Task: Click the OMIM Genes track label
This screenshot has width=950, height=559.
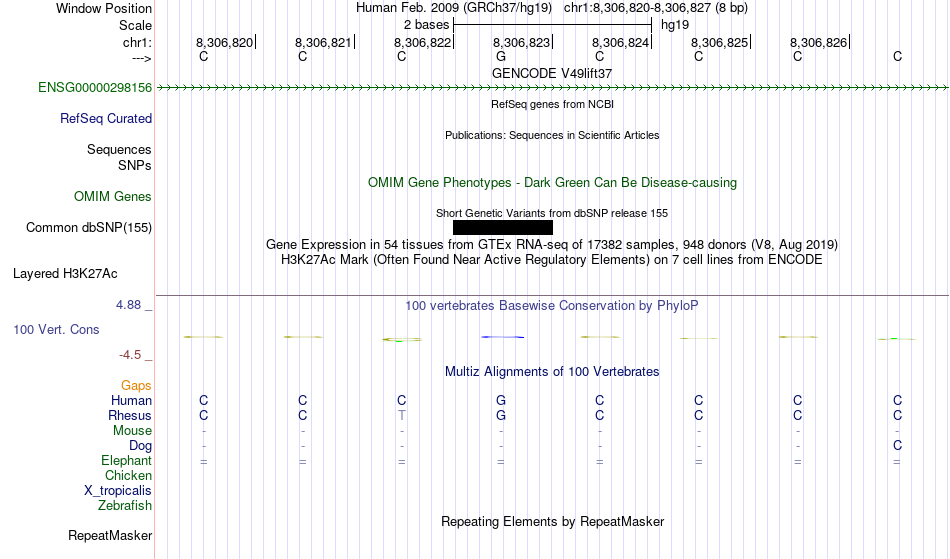Action: tap(113, 197)
